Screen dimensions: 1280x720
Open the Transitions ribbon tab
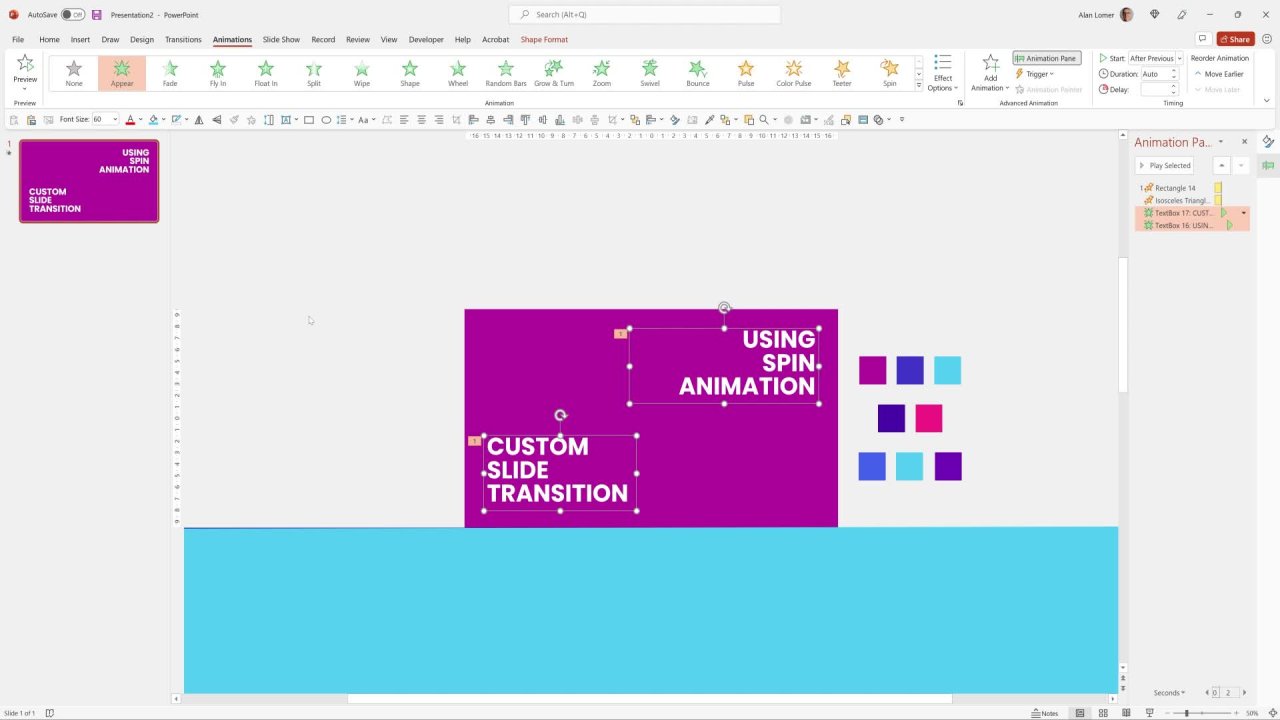(x=183, y=40)
